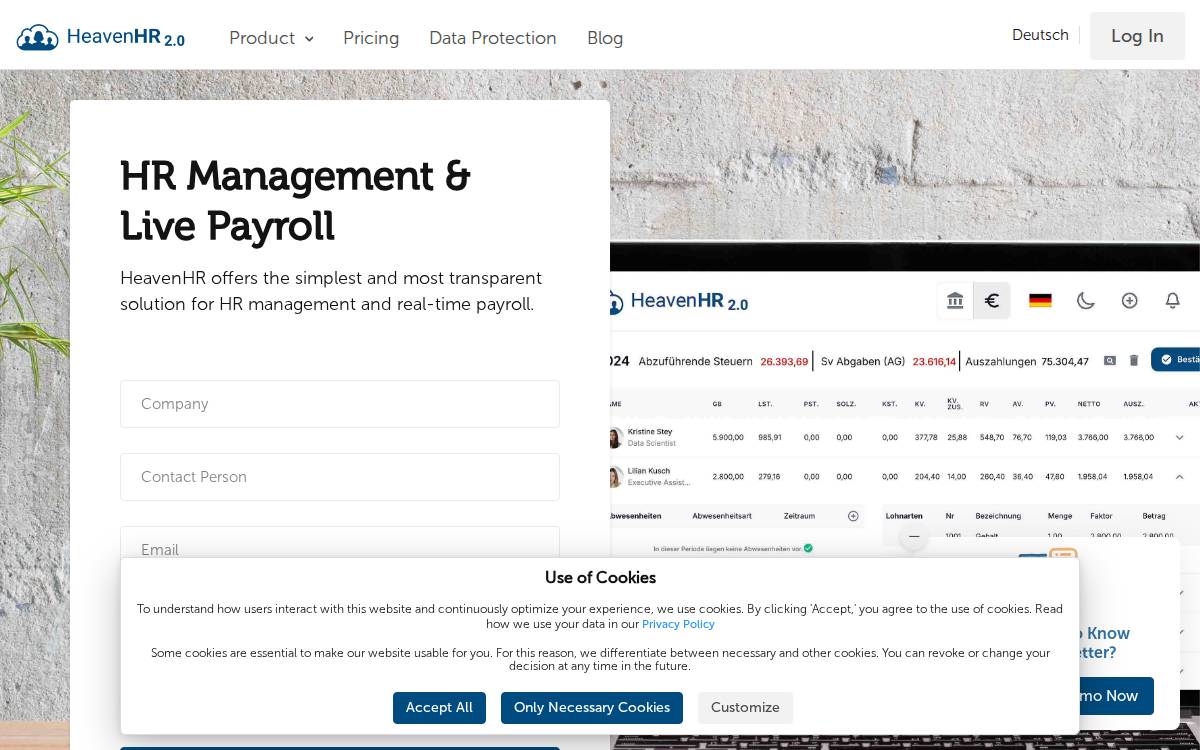Focus the Contact Person input field
1200x750 pixels.
click(x=340, y=477)
